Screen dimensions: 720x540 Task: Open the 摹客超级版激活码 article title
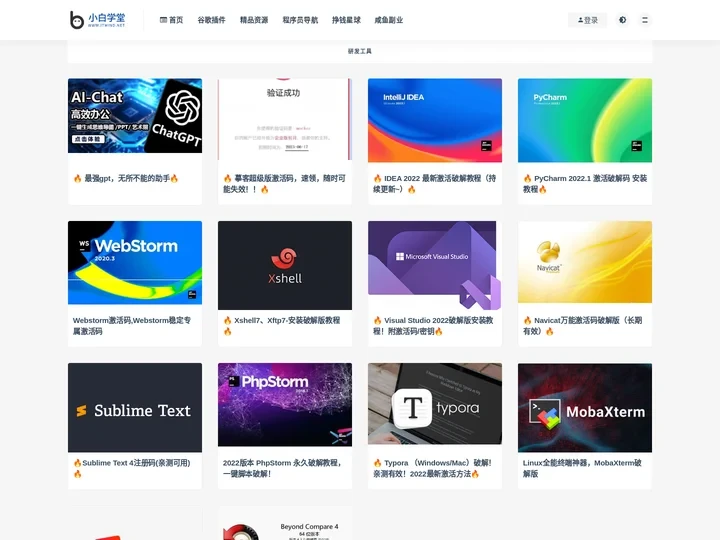pos(284,184)
